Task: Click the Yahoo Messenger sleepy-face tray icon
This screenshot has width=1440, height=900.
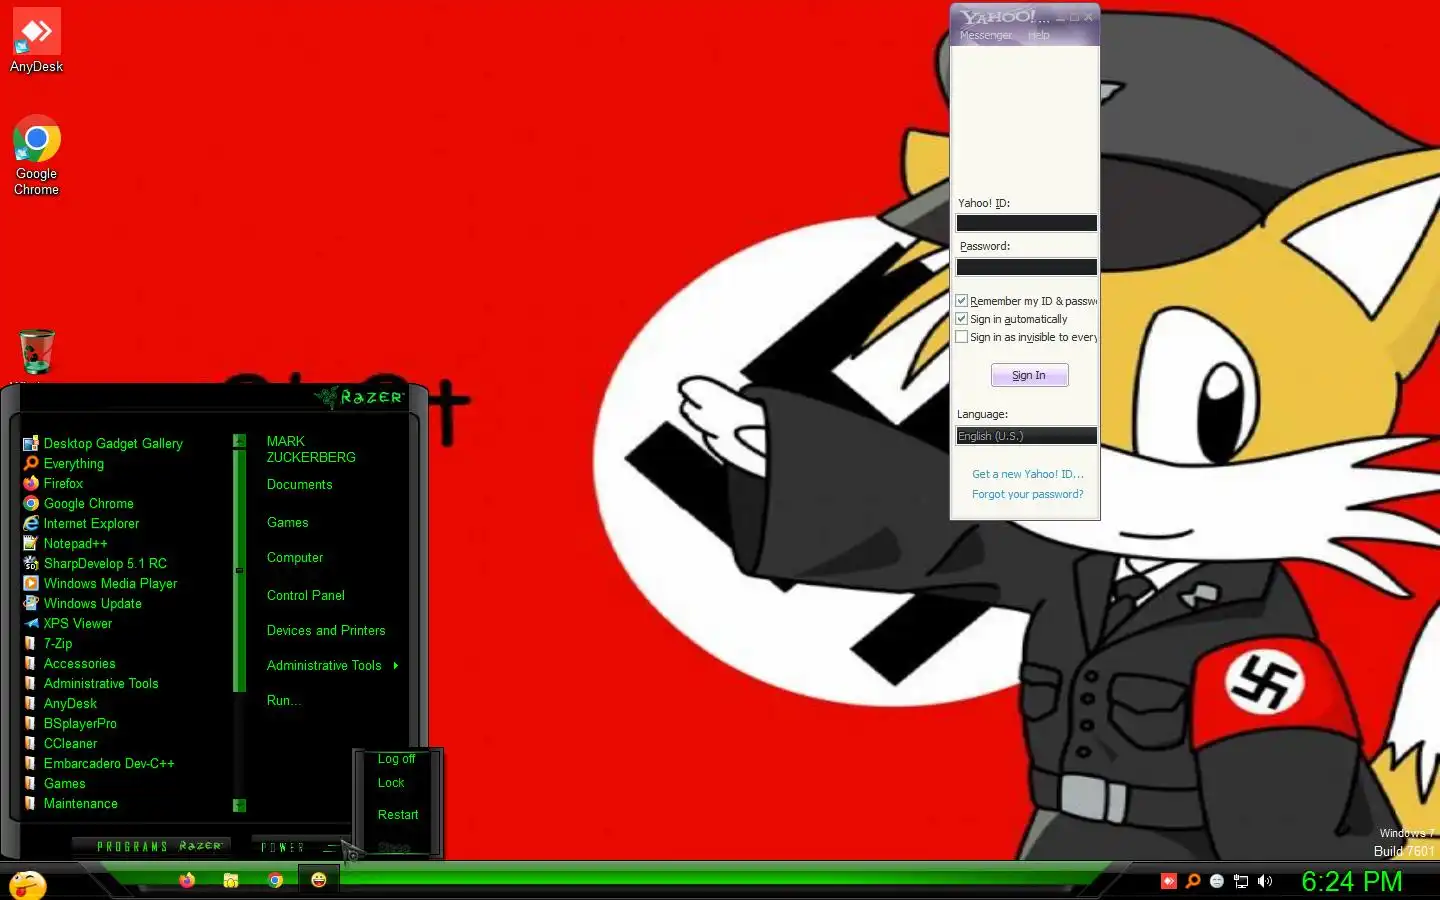Action: 1217,881
